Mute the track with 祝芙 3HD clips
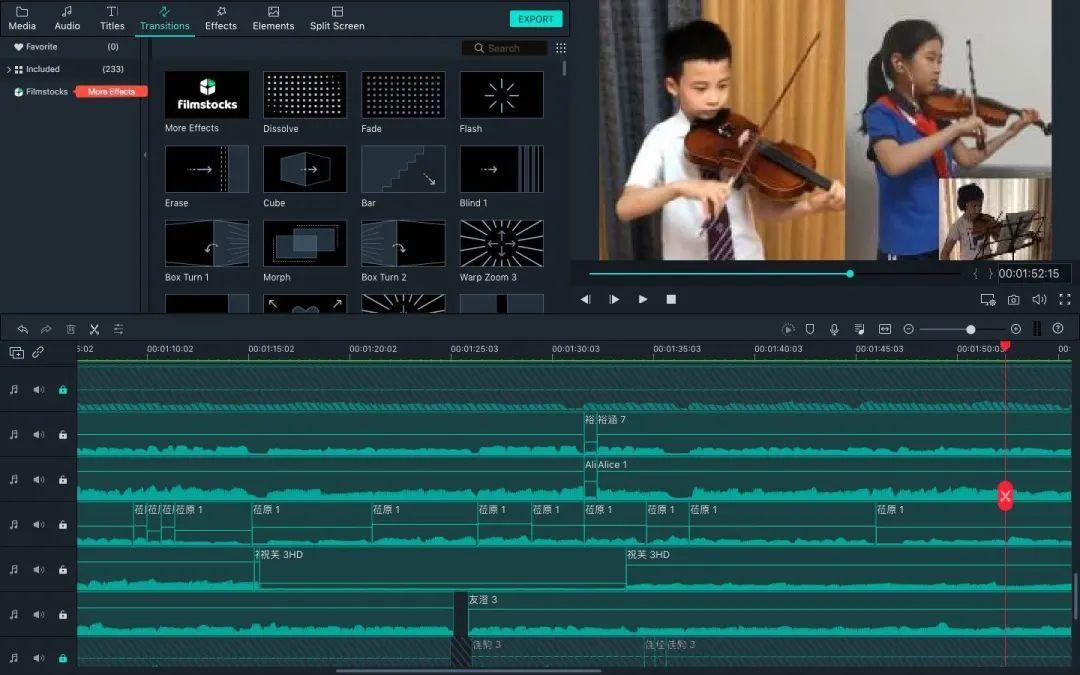Screen dimensions: 1080x675 (x=39, y=570)
